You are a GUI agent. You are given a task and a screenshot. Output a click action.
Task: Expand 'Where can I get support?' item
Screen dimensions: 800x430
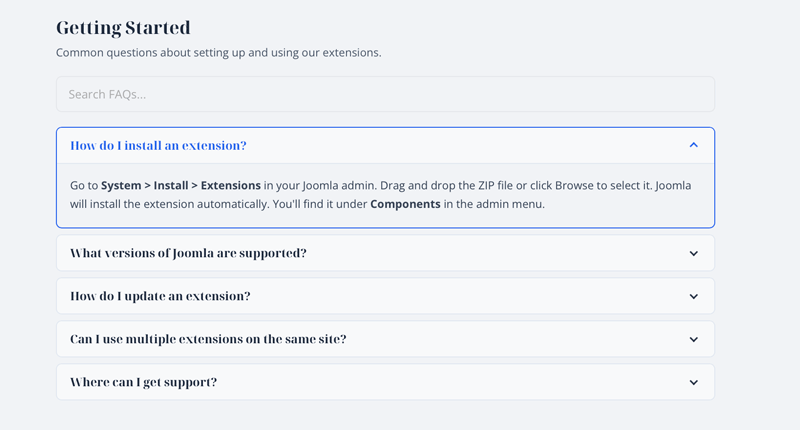(x=143, y=383)
